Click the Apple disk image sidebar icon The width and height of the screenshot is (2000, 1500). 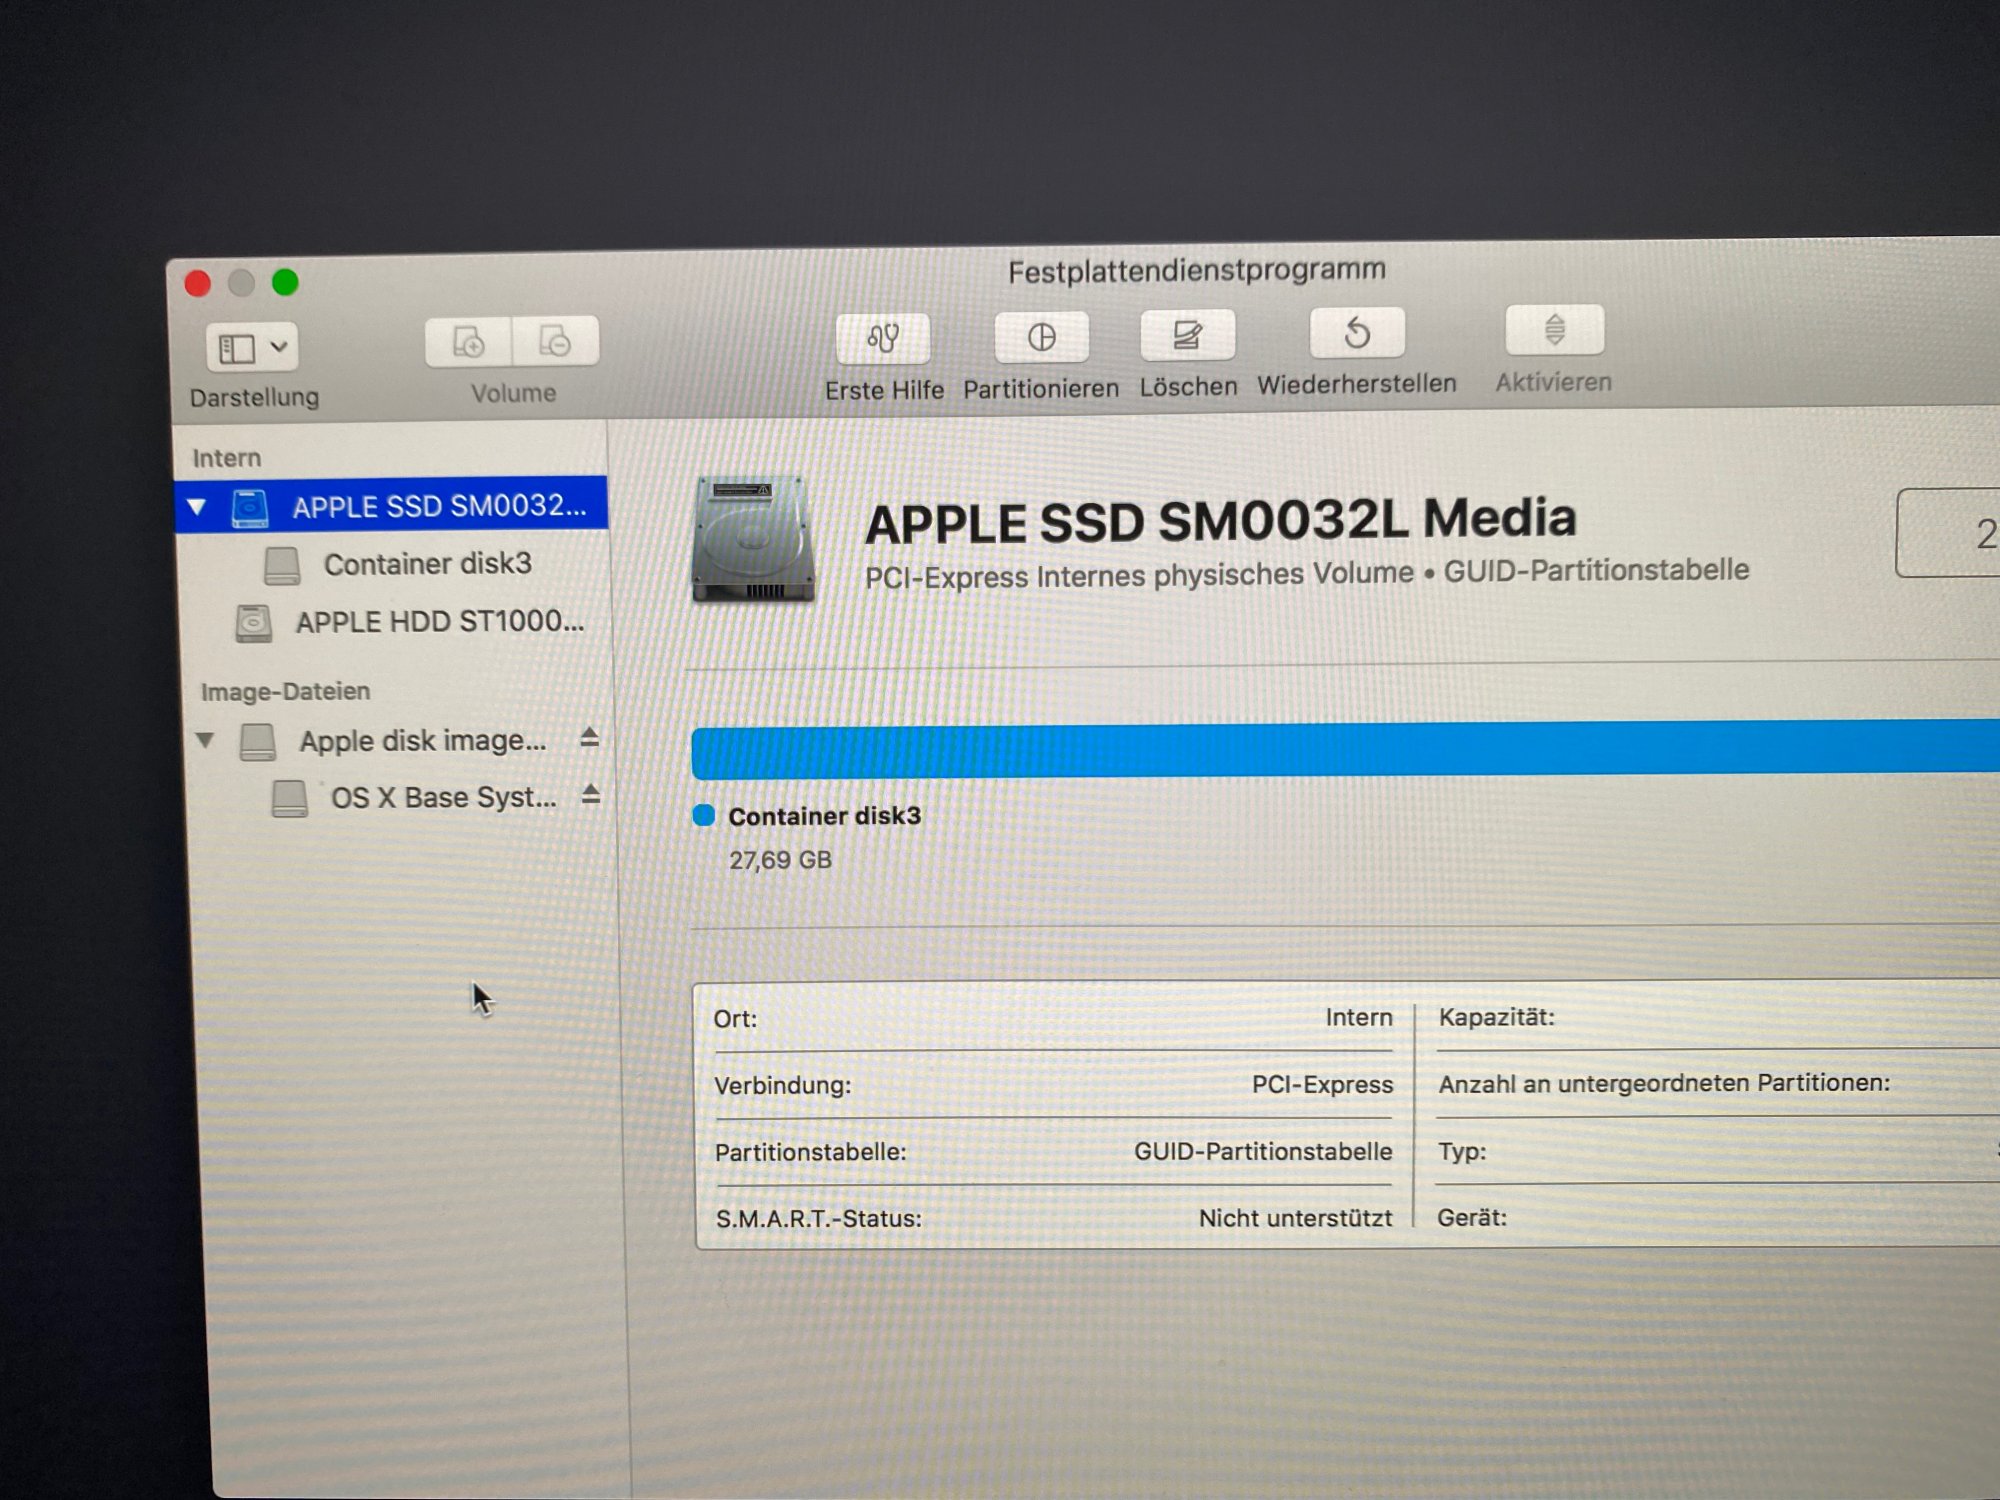(258, 742)
